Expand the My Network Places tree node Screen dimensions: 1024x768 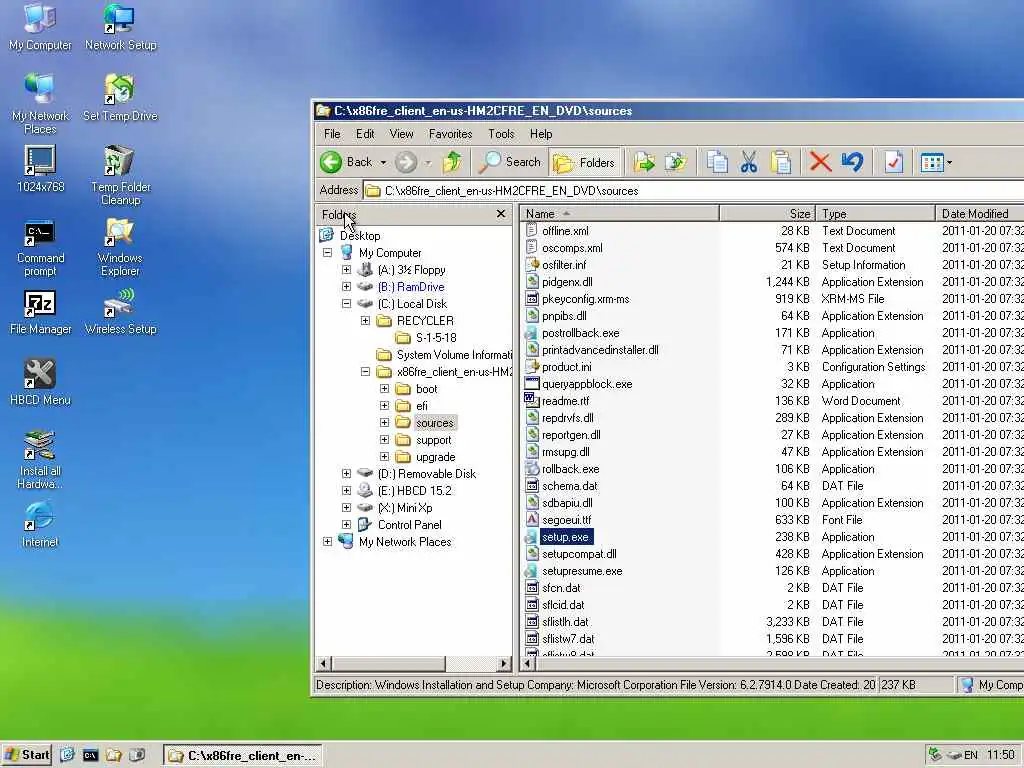tap(328, 541)
